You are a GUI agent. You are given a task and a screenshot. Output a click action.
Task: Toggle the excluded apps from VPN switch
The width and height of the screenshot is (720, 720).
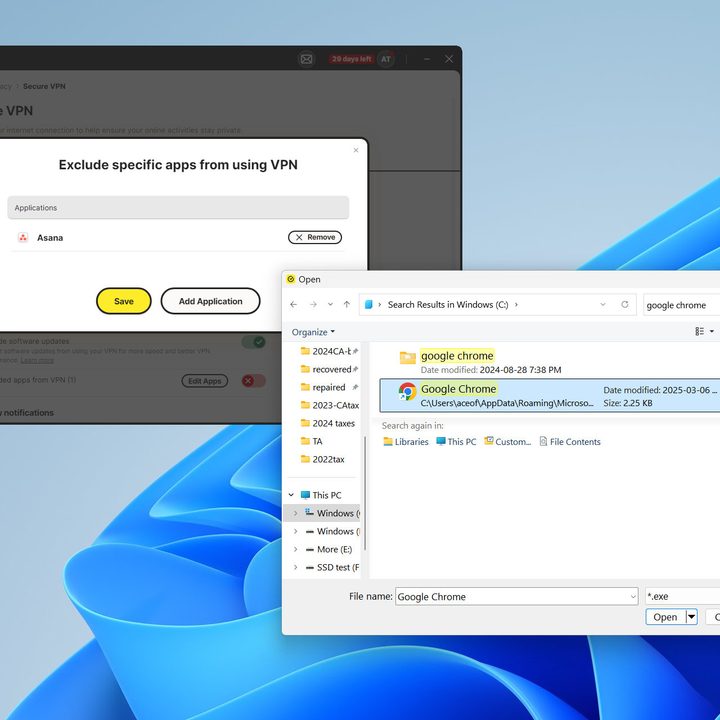tap(253, 381)
